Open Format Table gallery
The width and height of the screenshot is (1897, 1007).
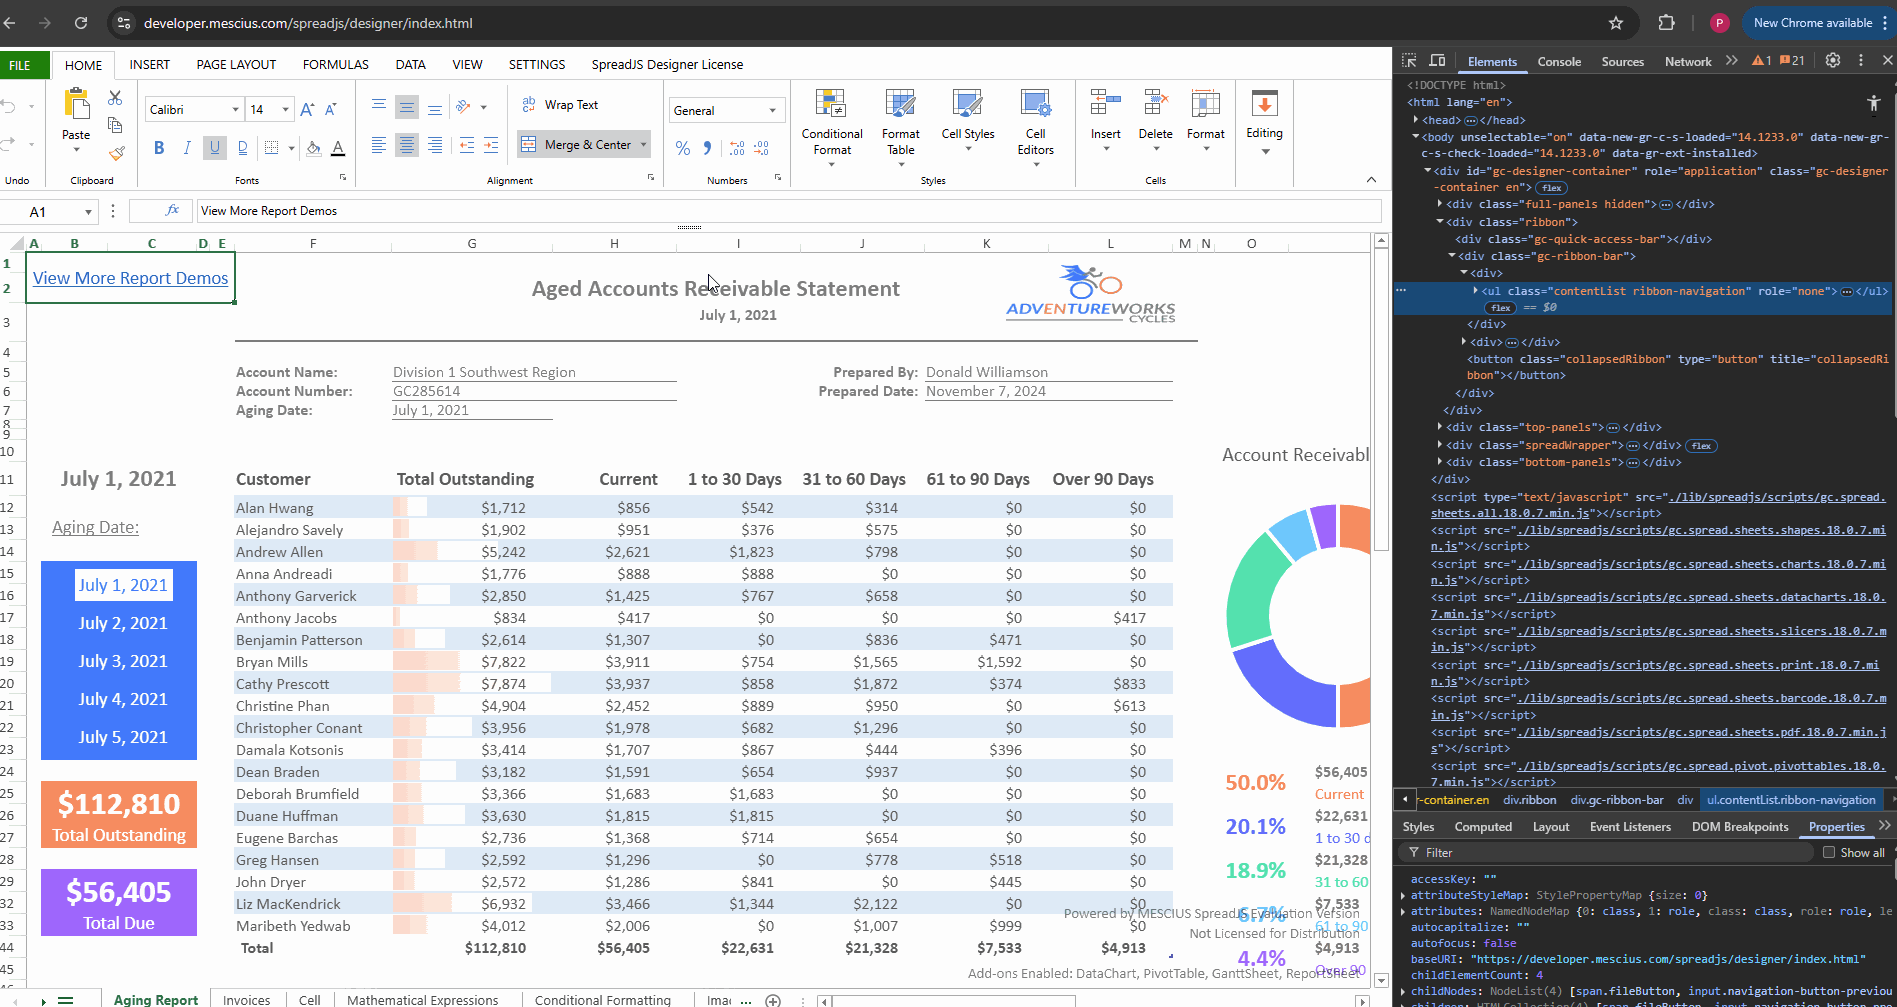coord(901,128)
